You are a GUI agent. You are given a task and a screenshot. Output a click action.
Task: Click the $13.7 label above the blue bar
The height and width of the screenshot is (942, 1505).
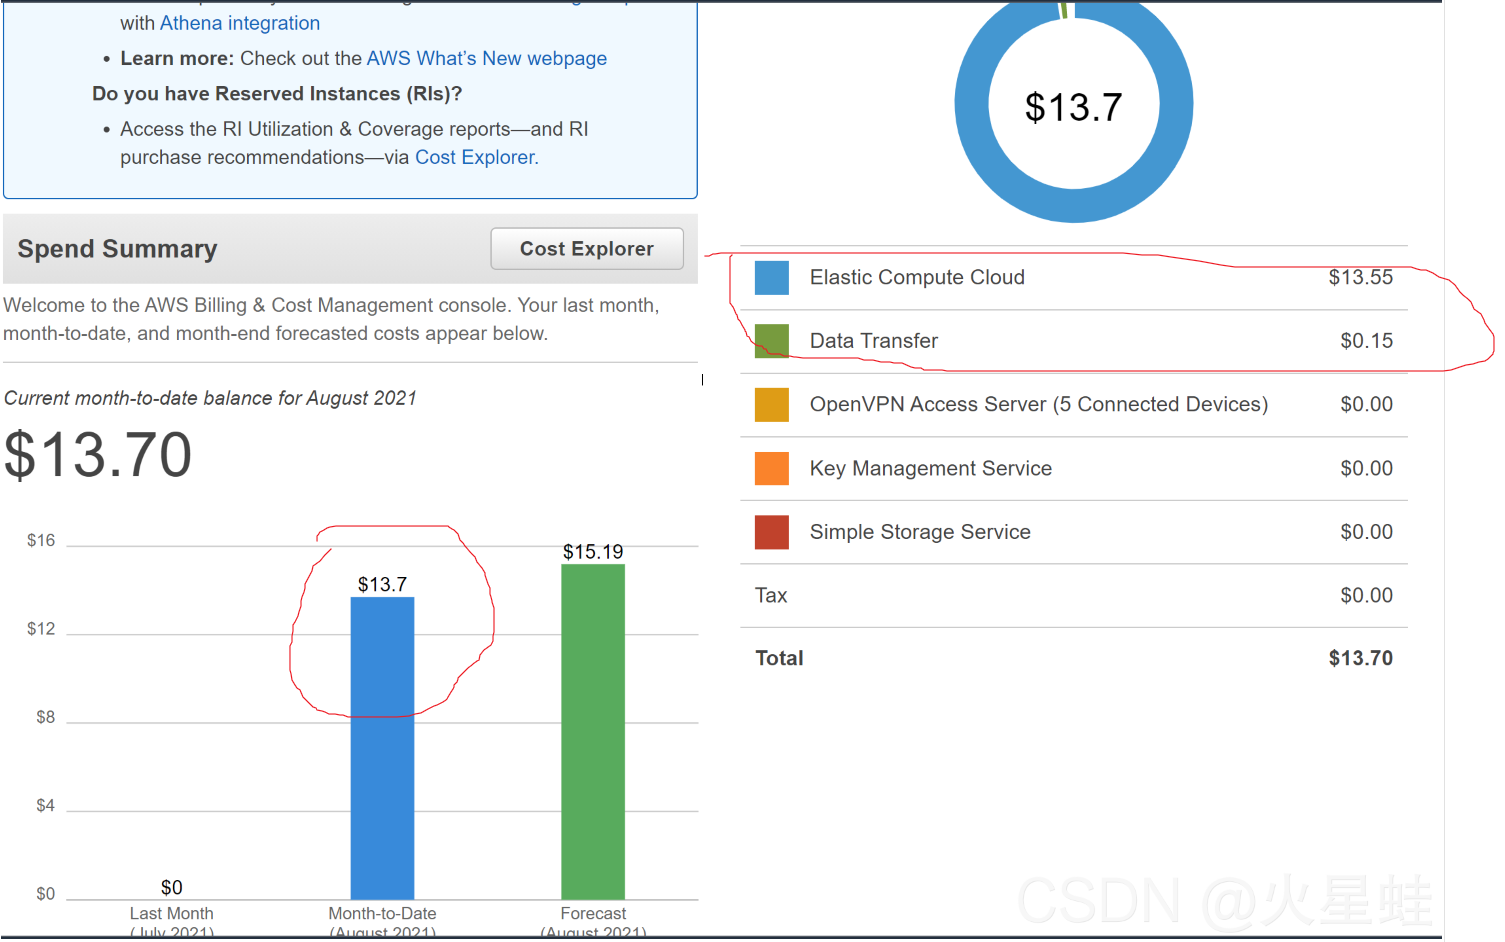coord(382,584)
